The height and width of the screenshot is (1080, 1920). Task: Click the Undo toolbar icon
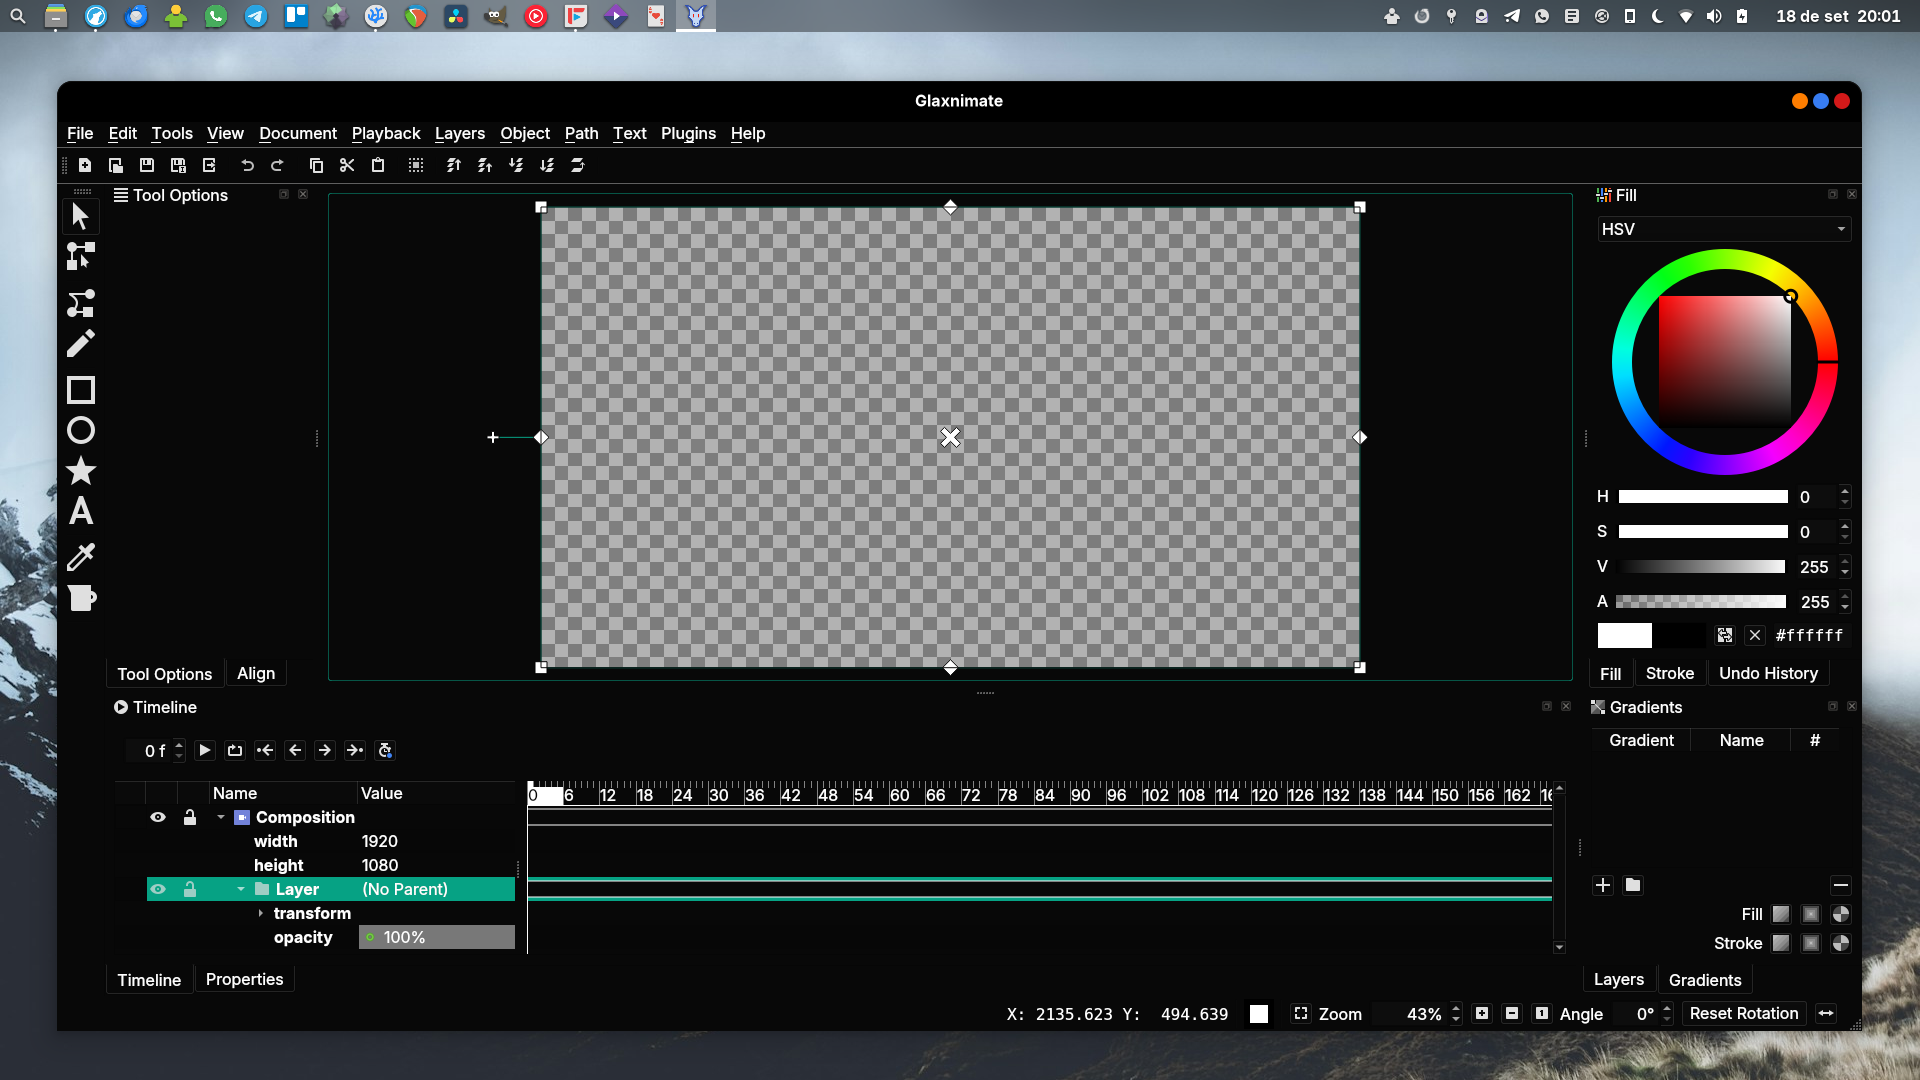(247, 165)
